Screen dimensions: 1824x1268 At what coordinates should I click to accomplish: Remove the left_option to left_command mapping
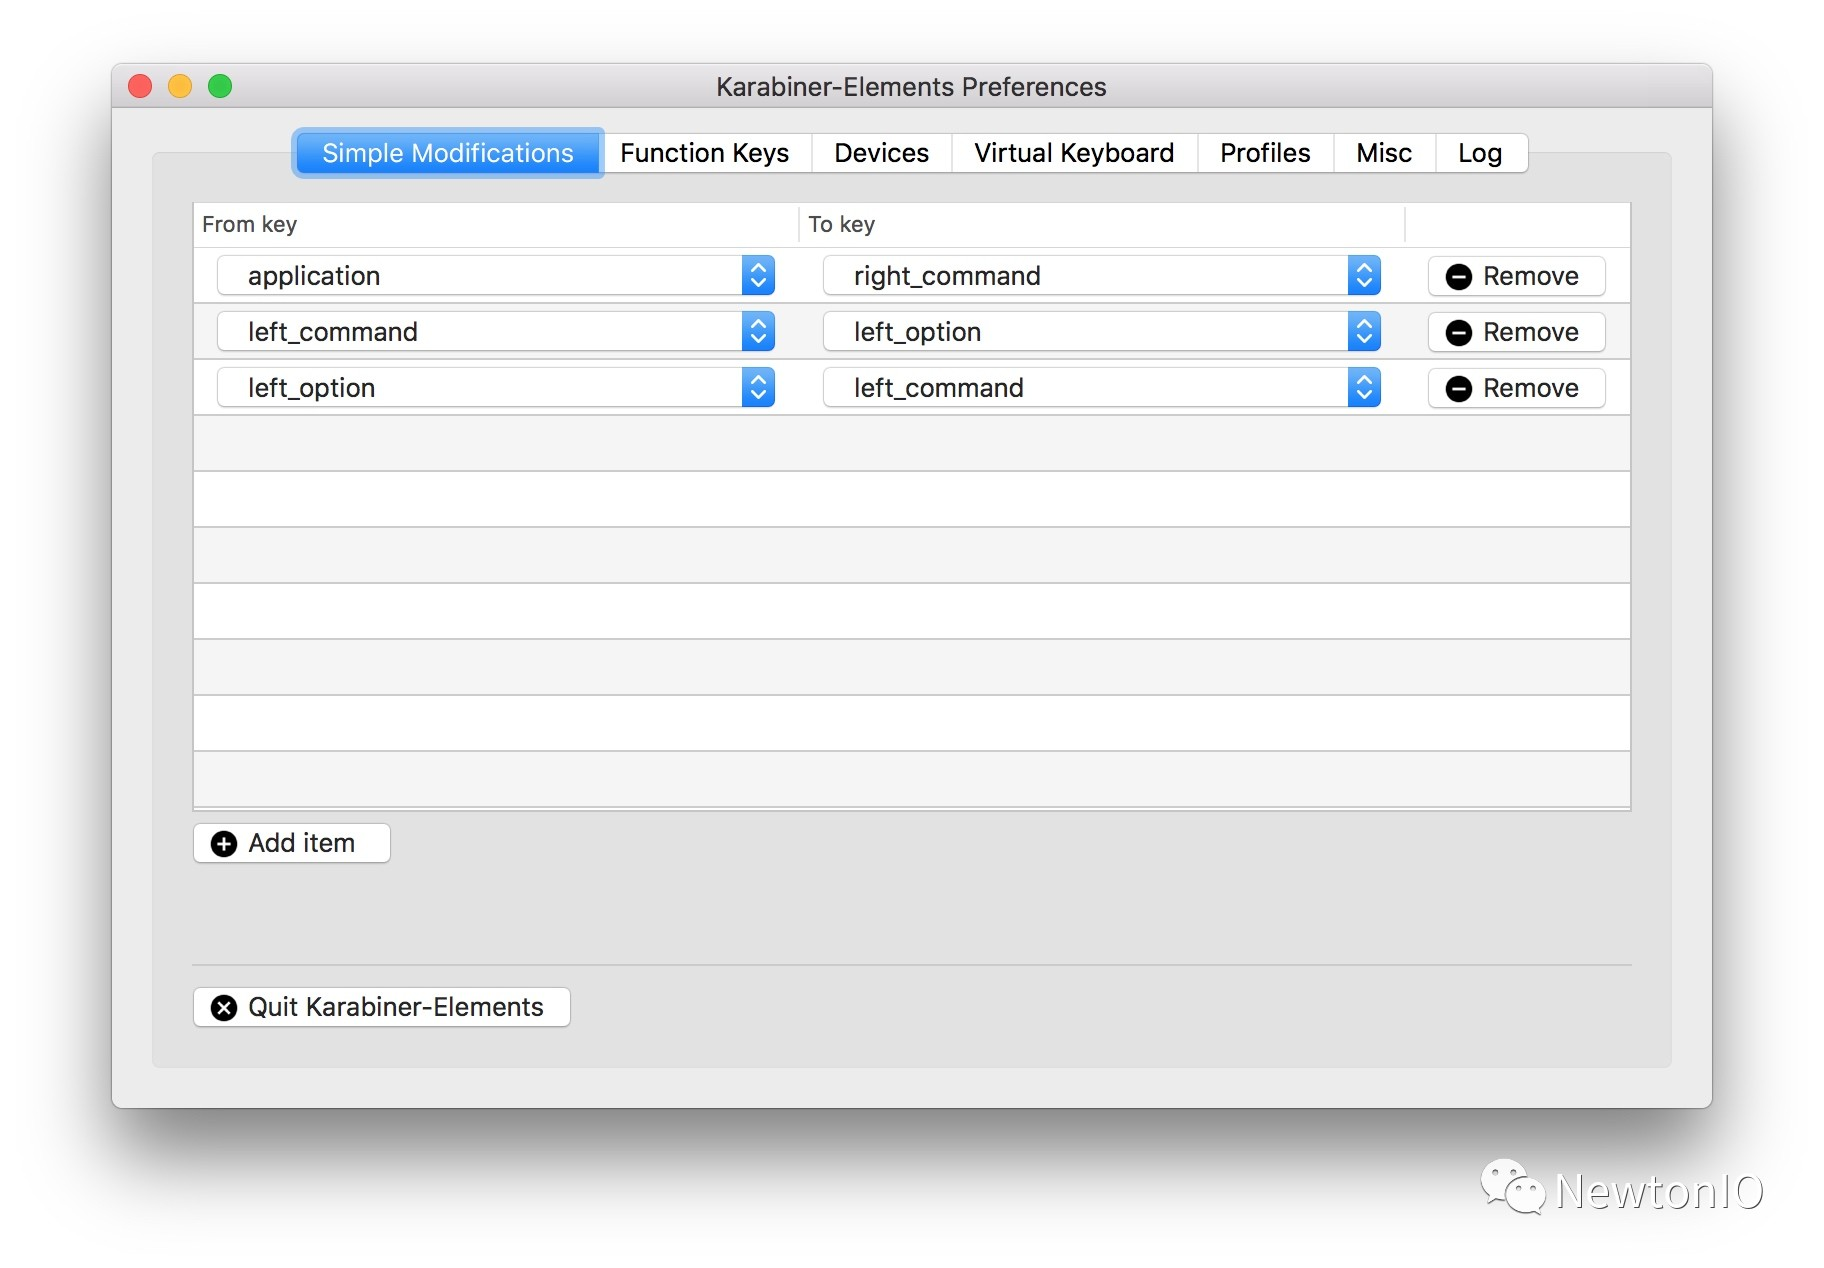pos(1516,388)
